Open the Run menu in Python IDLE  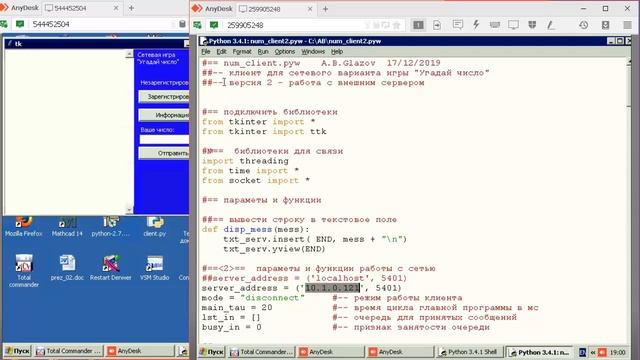263,52
